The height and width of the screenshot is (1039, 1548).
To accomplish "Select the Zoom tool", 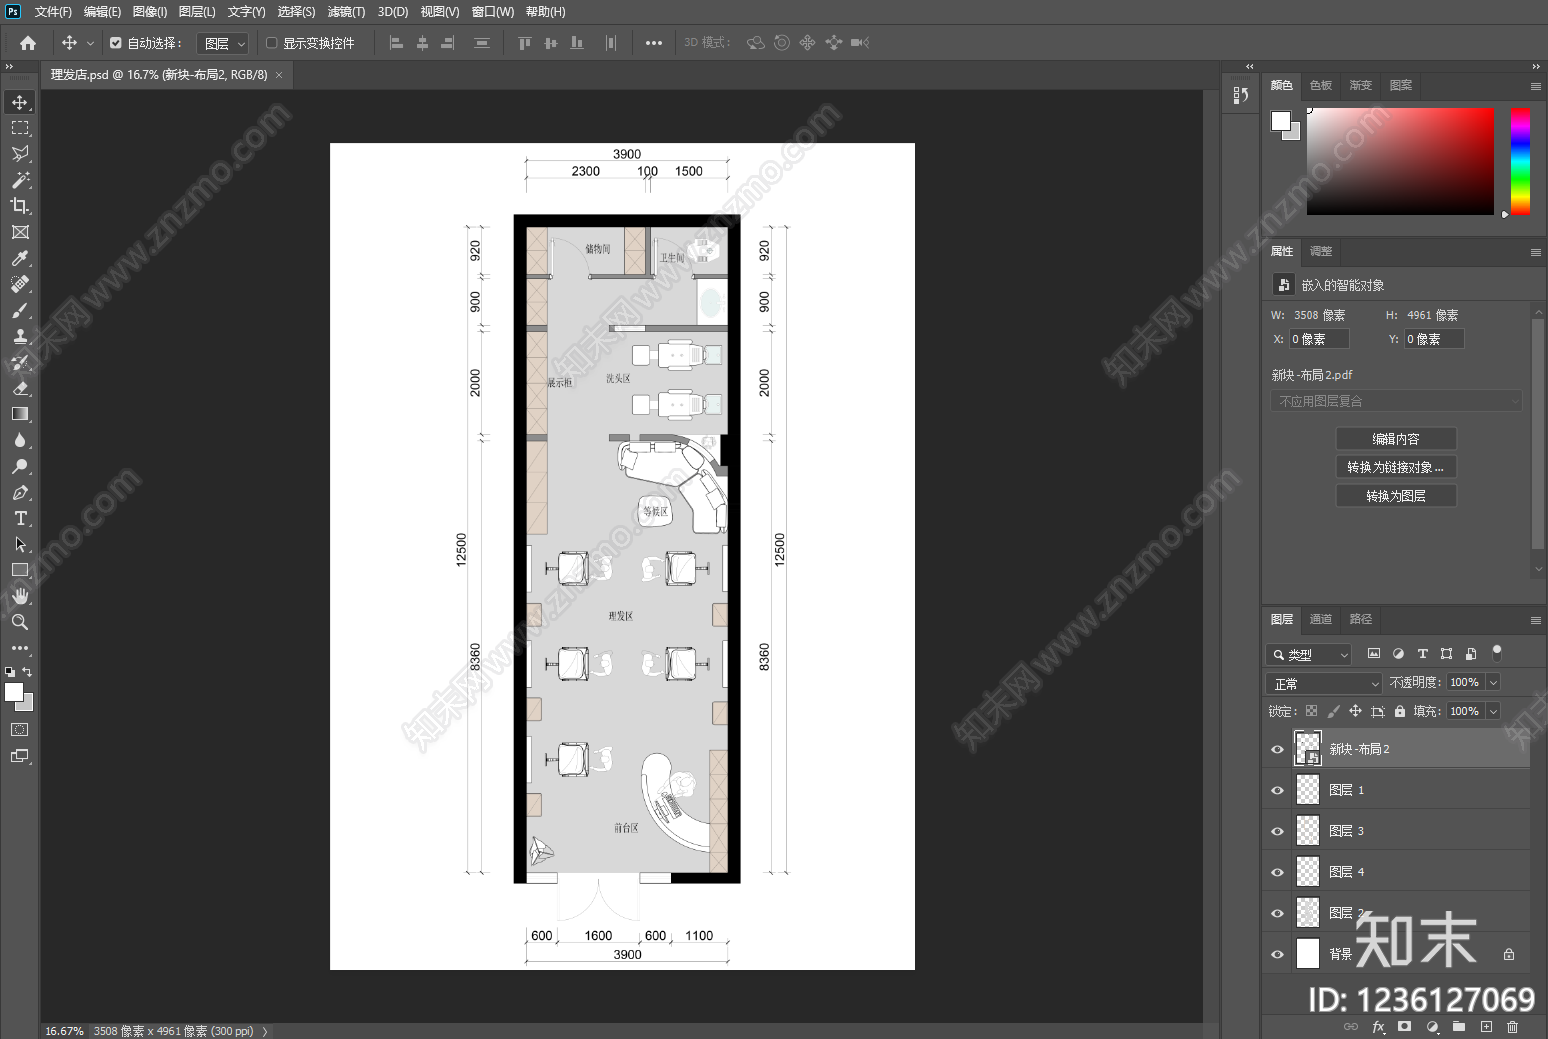I will [20, 622].
